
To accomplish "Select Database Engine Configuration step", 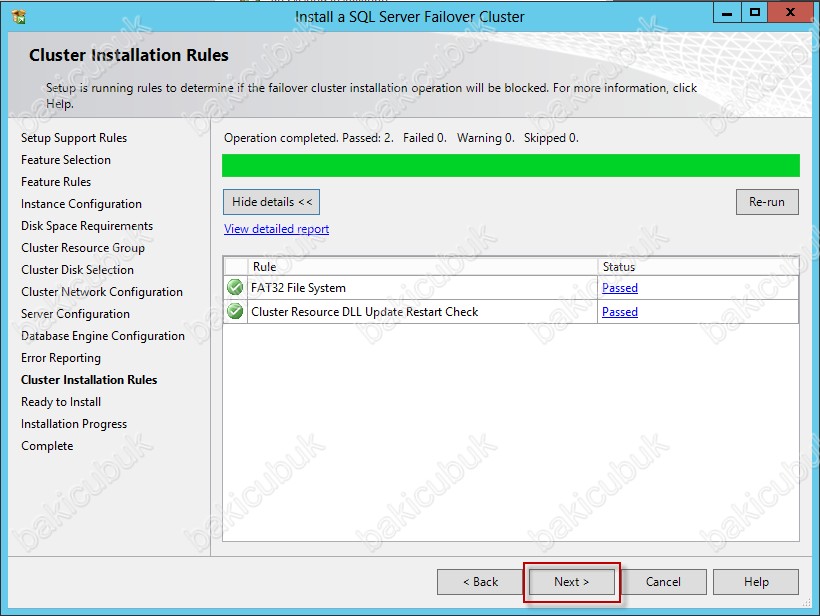I will pyautogui.click(x=103, y=335).
